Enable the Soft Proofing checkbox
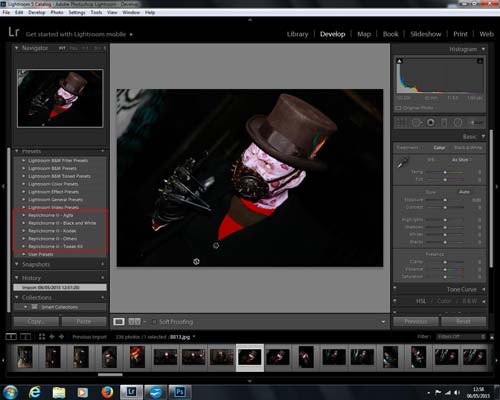 [x=154, y=322]
